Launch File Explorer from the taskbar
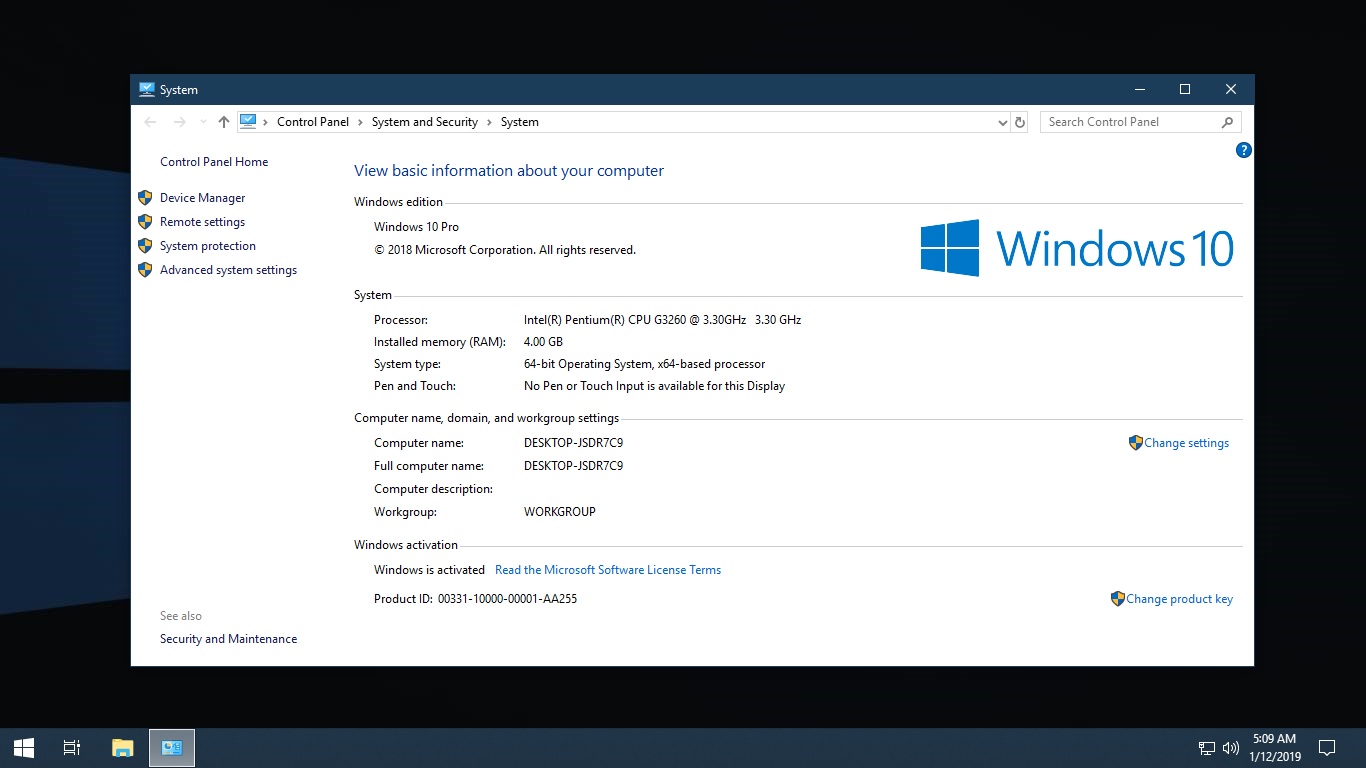 122,747
